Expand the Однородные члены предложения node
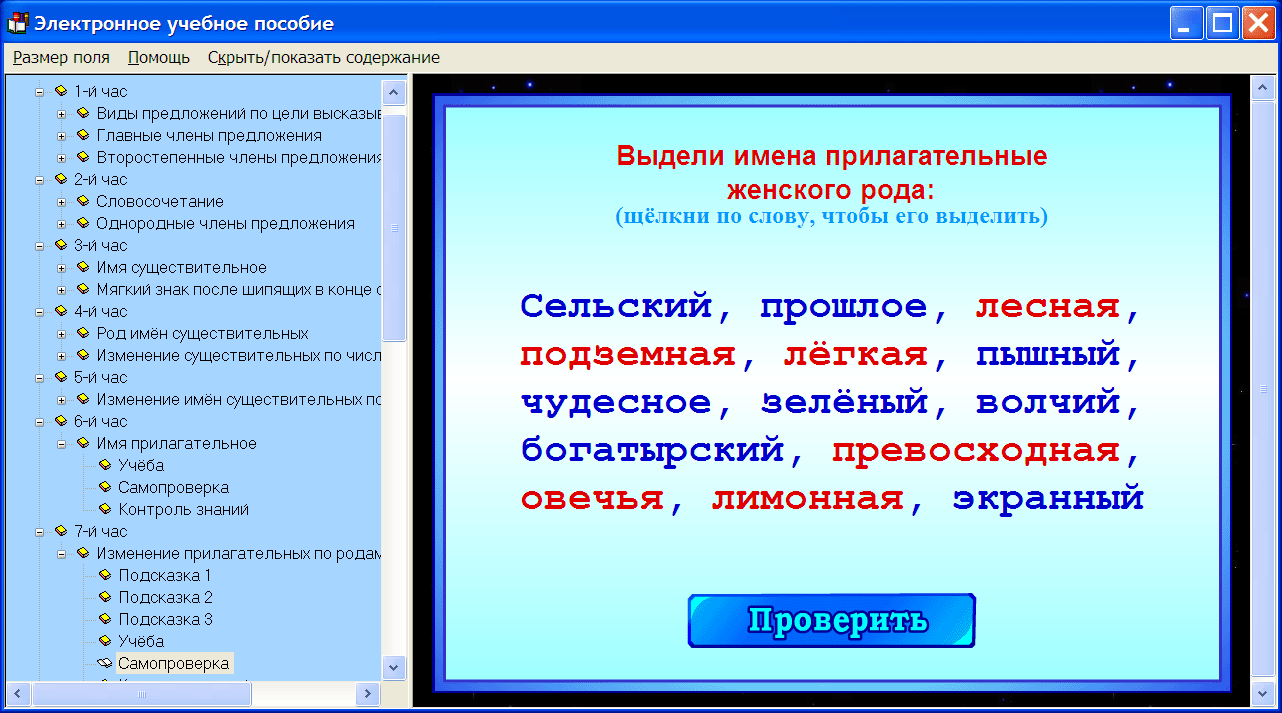 (x=60, y=223)
